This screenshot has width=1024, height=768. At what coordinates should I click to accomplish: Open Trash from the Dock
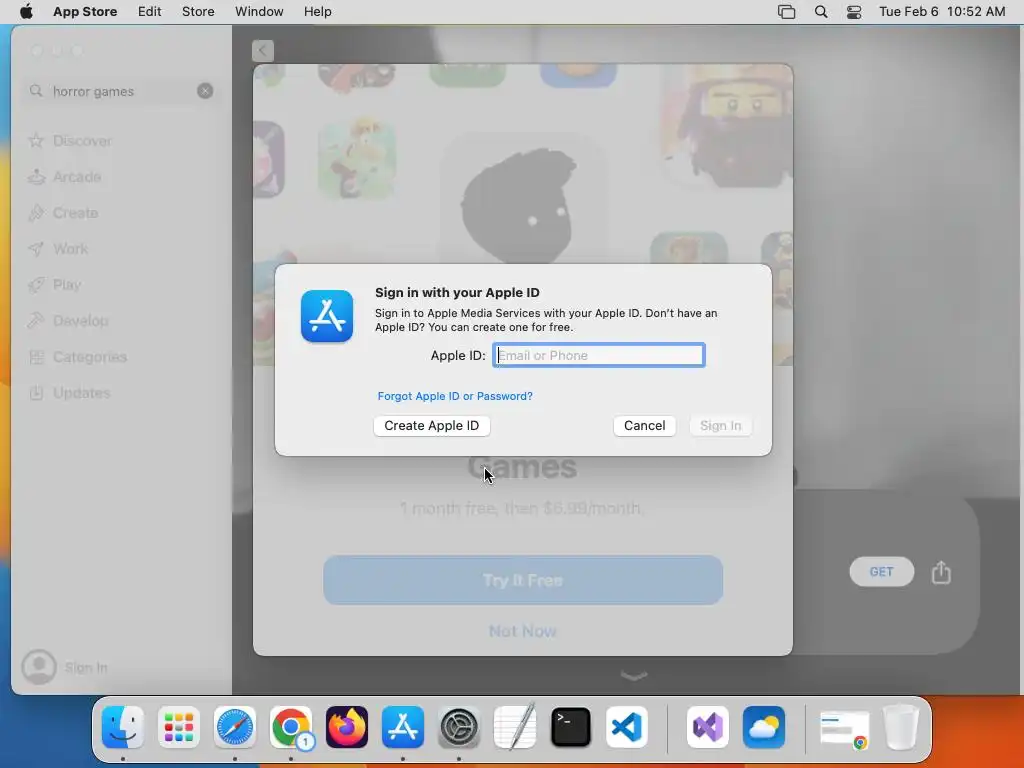pos(901,727)
